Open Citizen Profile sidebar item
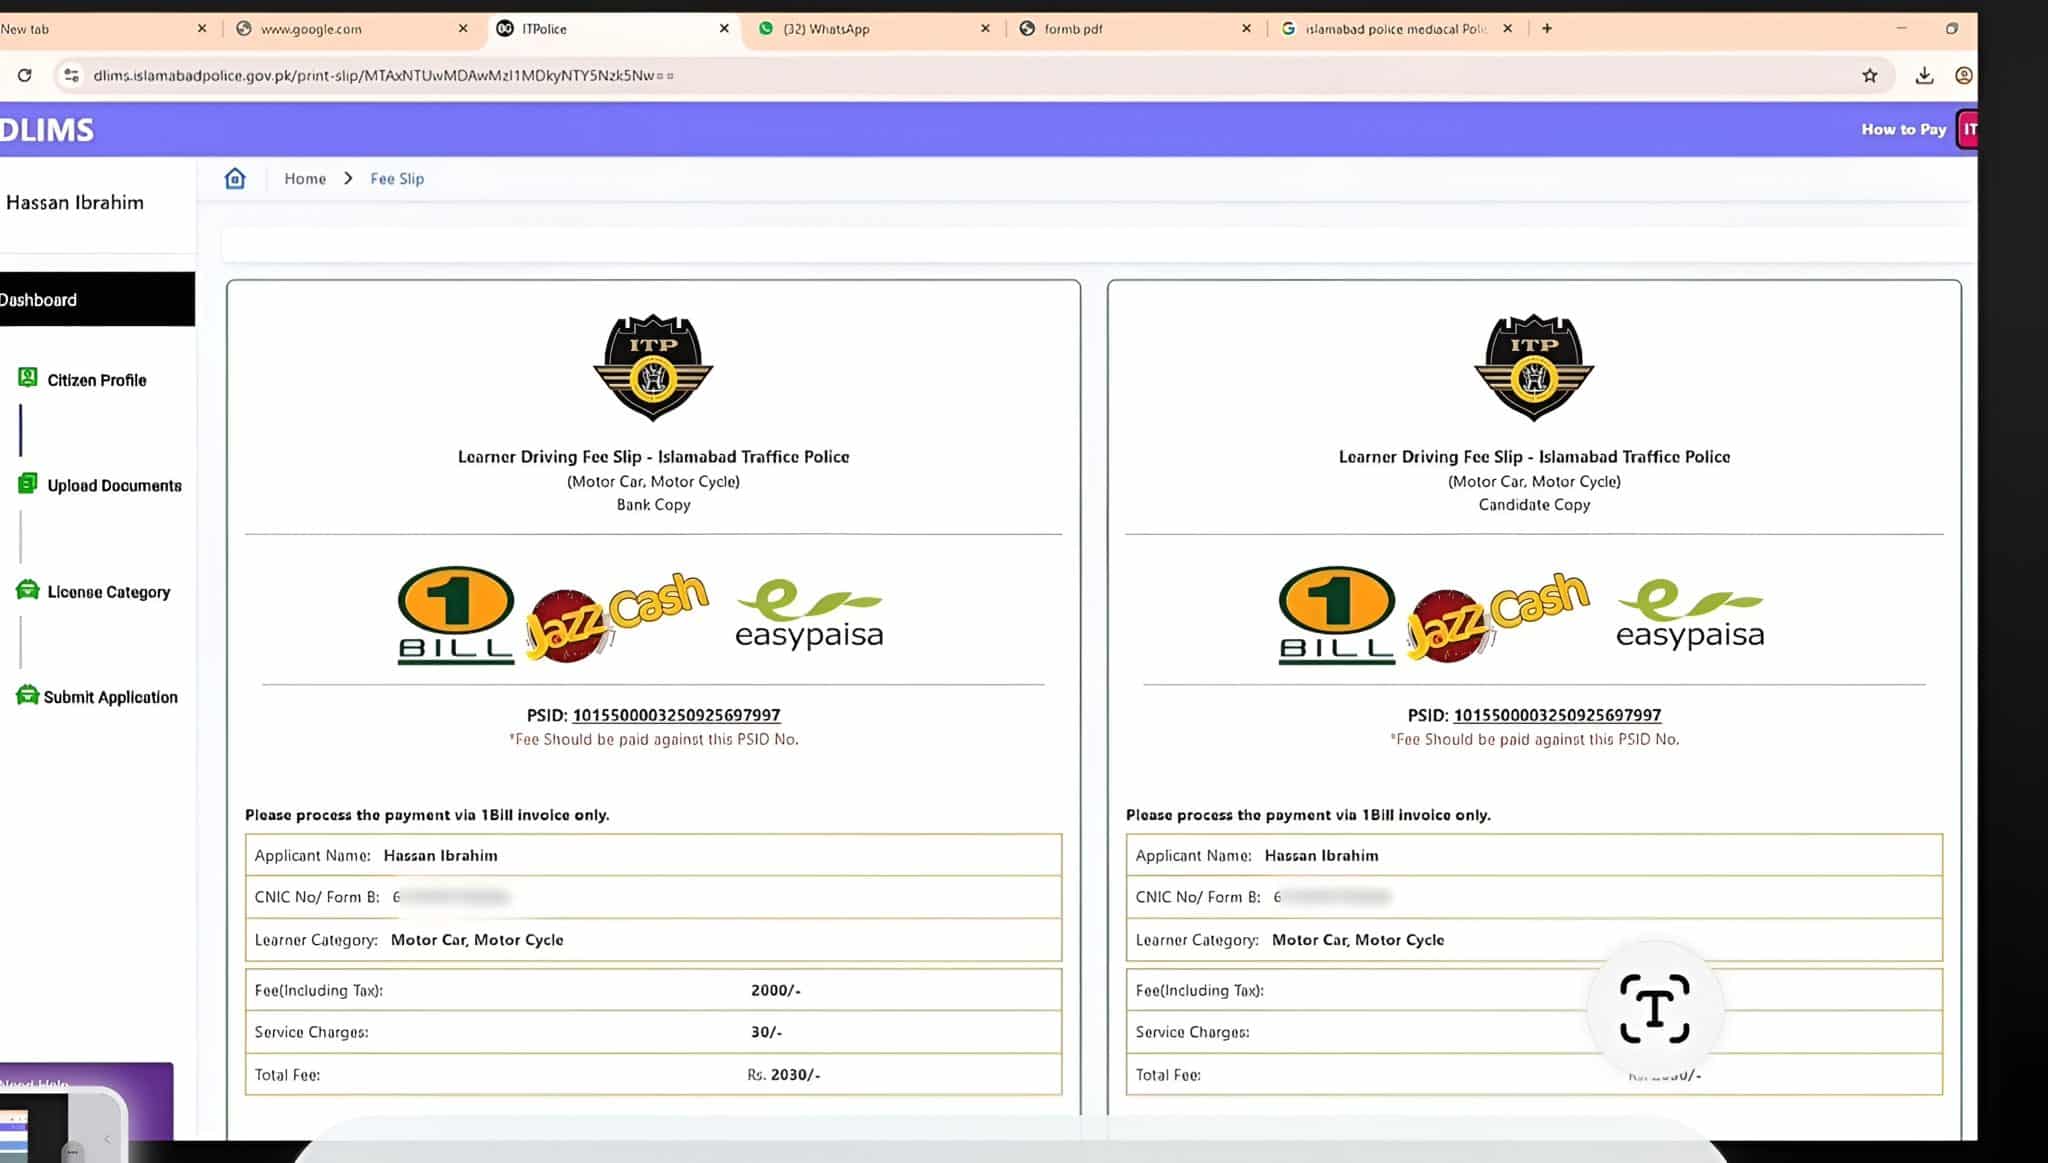This screenshot has width=2048, height=1163. [96, 380]
